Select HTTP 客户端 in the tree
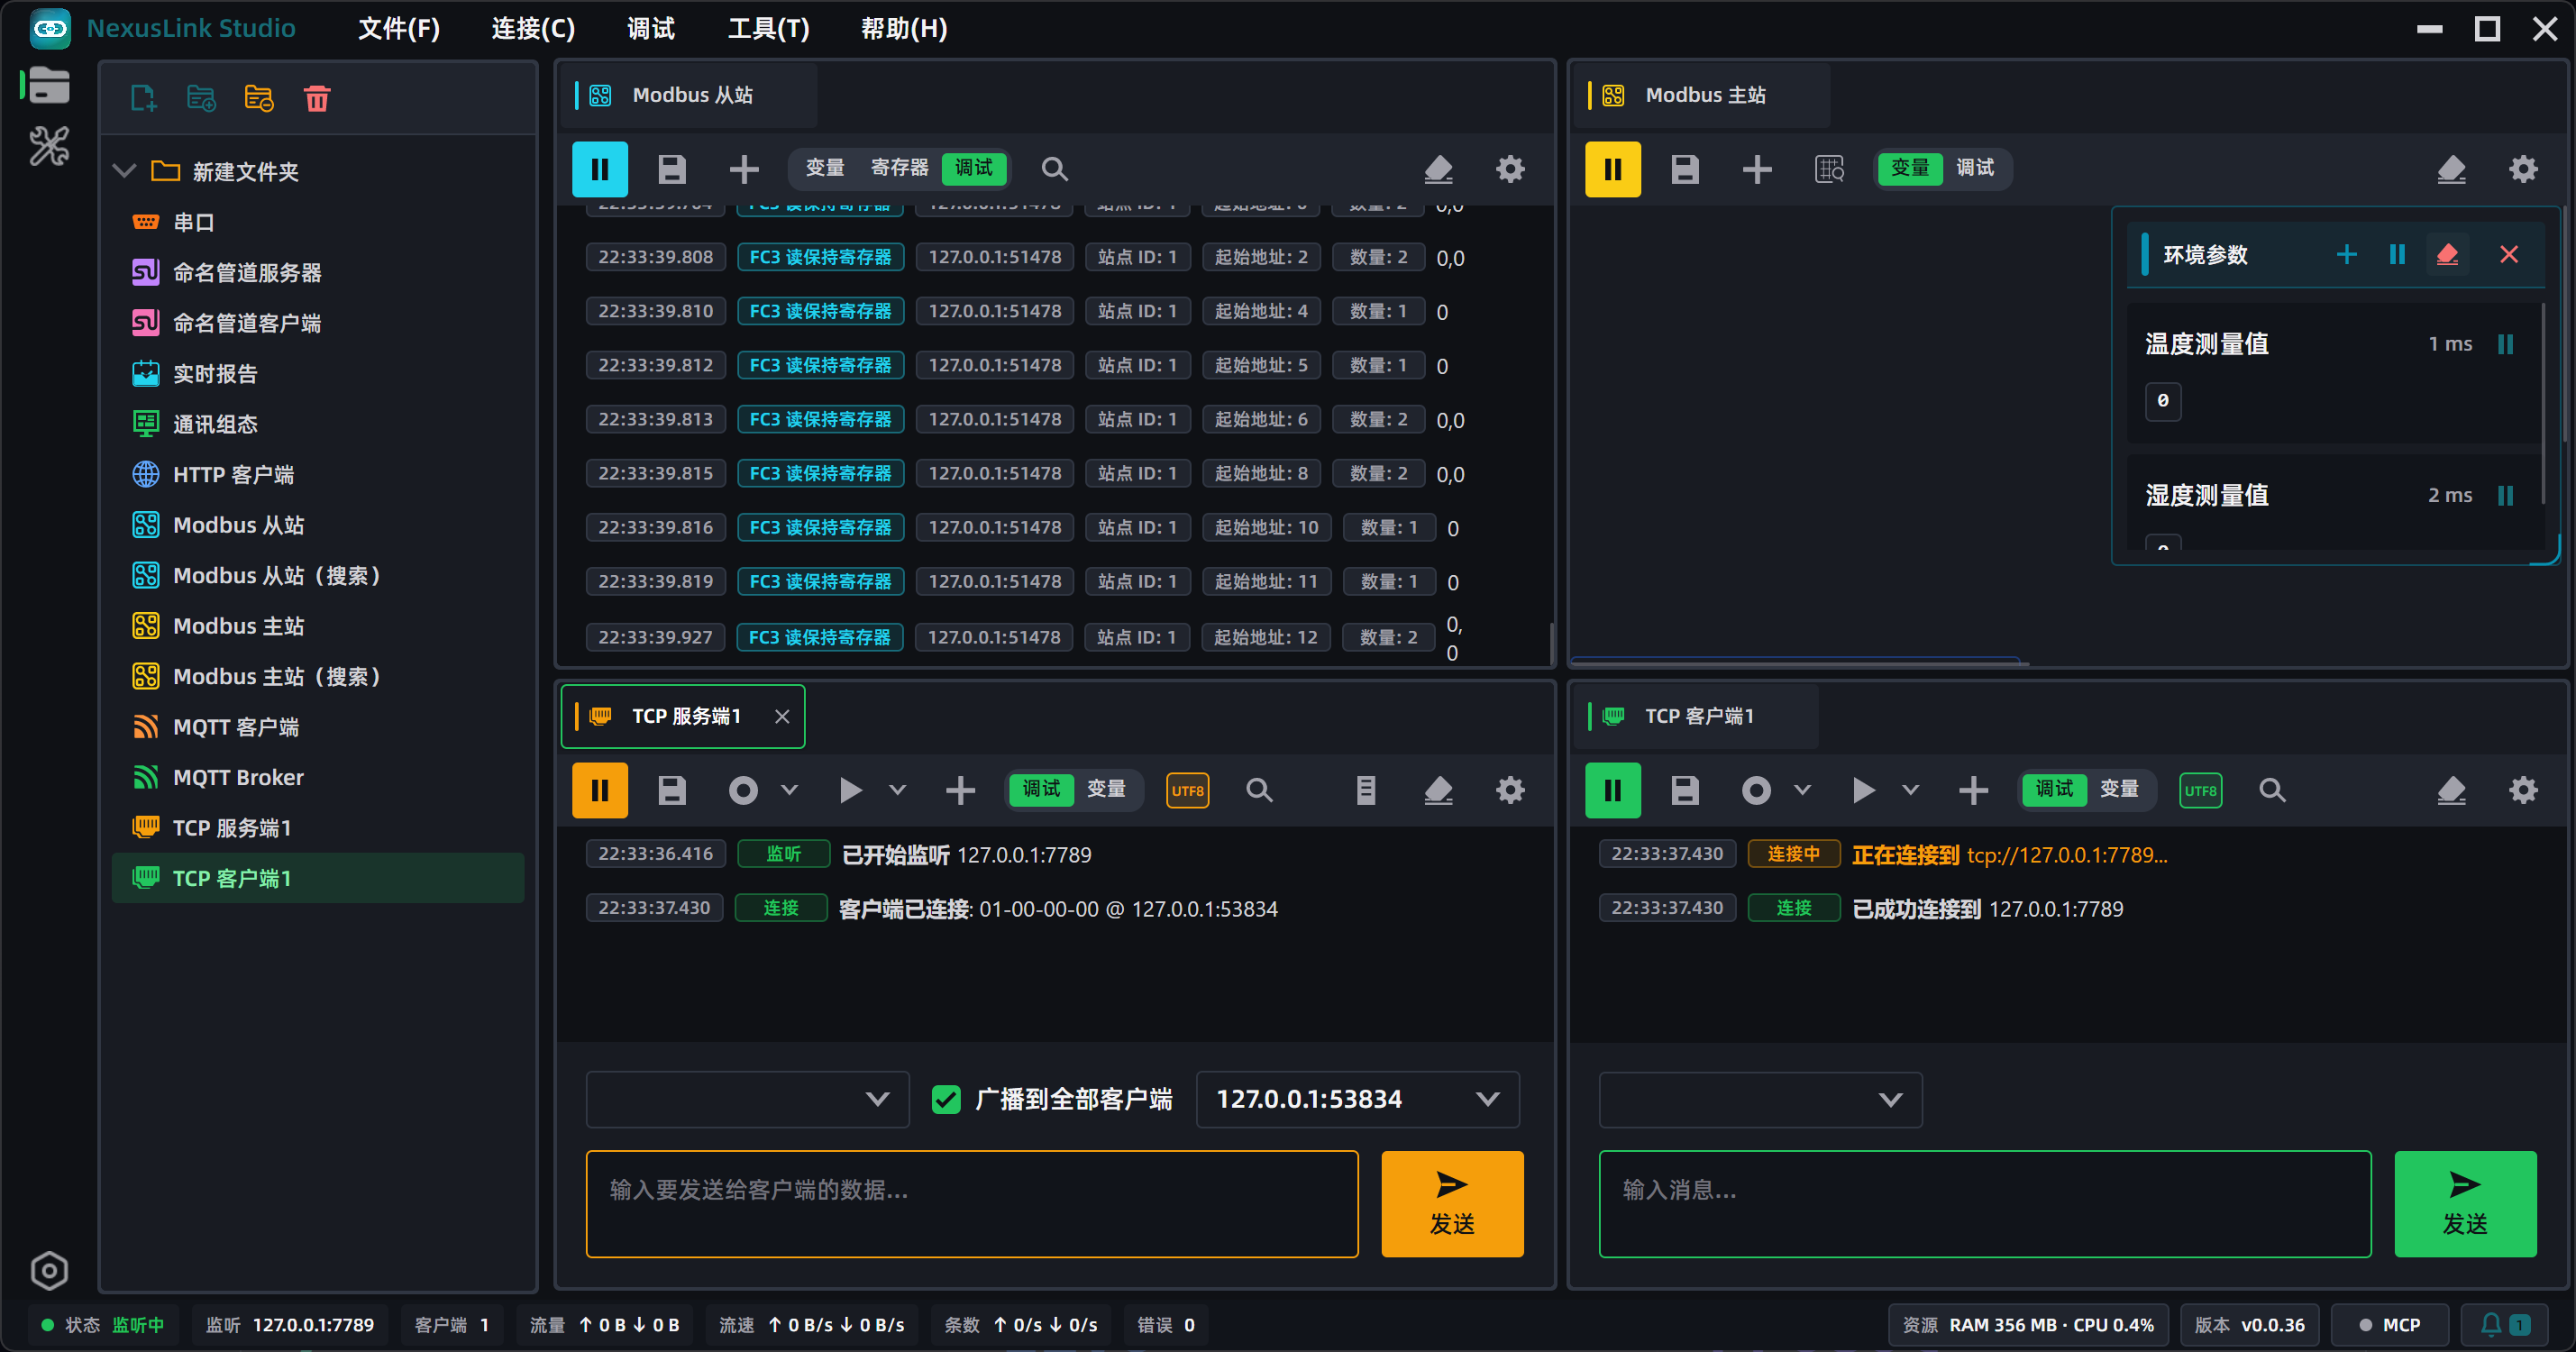 coord(318,474)
